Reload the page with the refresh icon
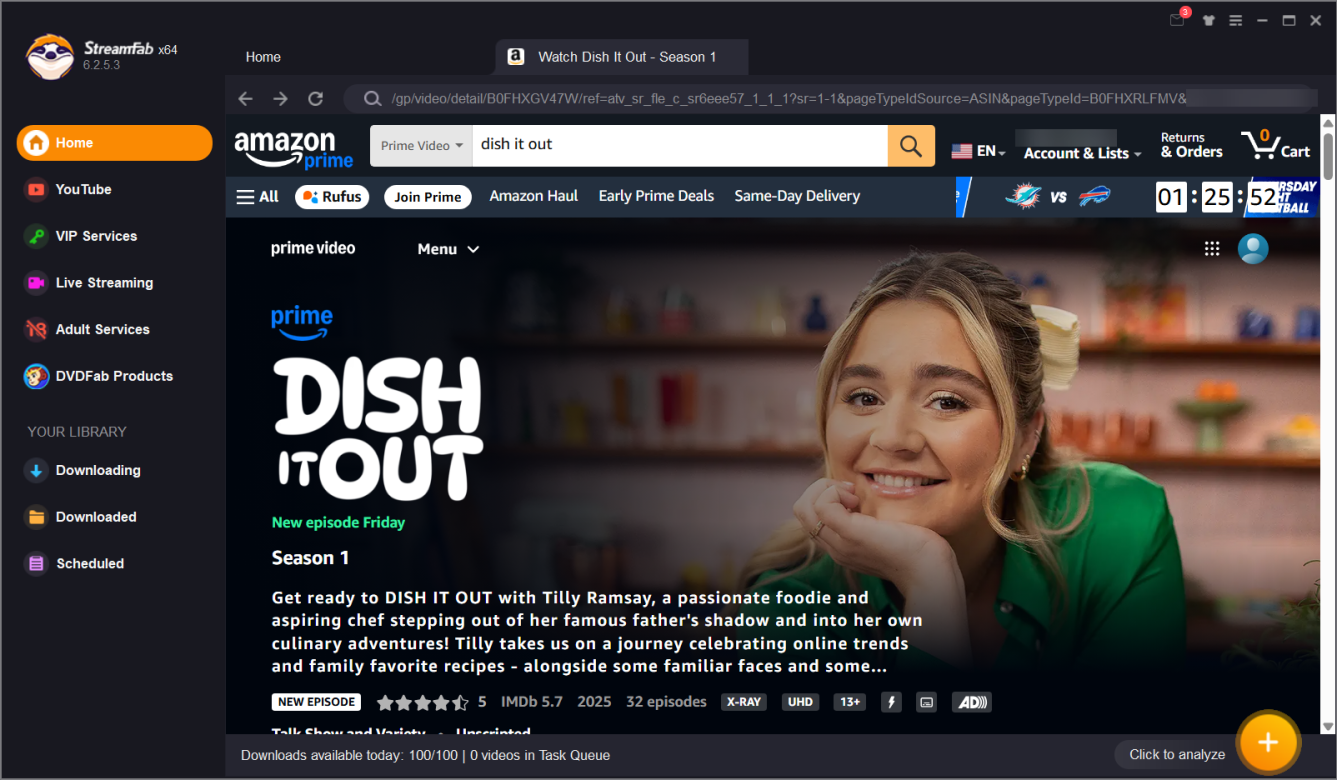The image size is (1337, 780). 315,98
